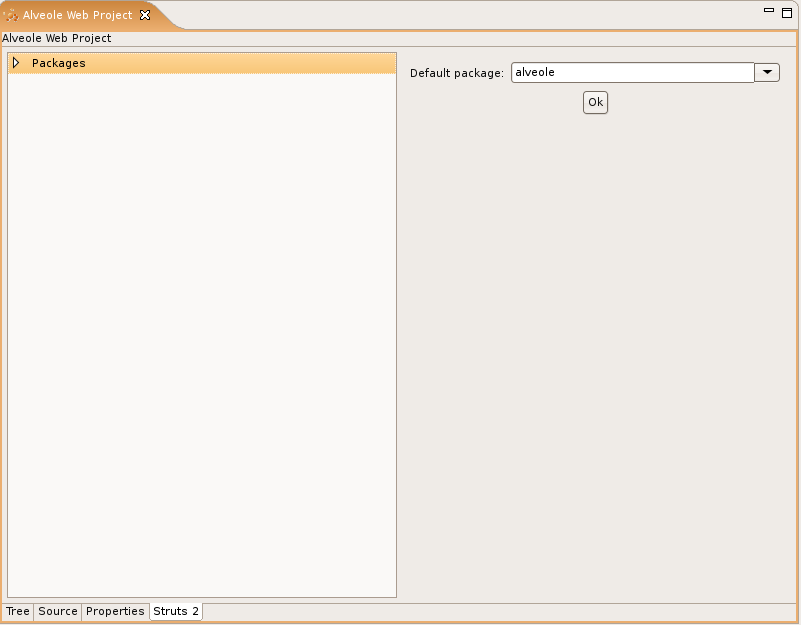Click the 'Alveole Web Project' heading text

(57, 38)
